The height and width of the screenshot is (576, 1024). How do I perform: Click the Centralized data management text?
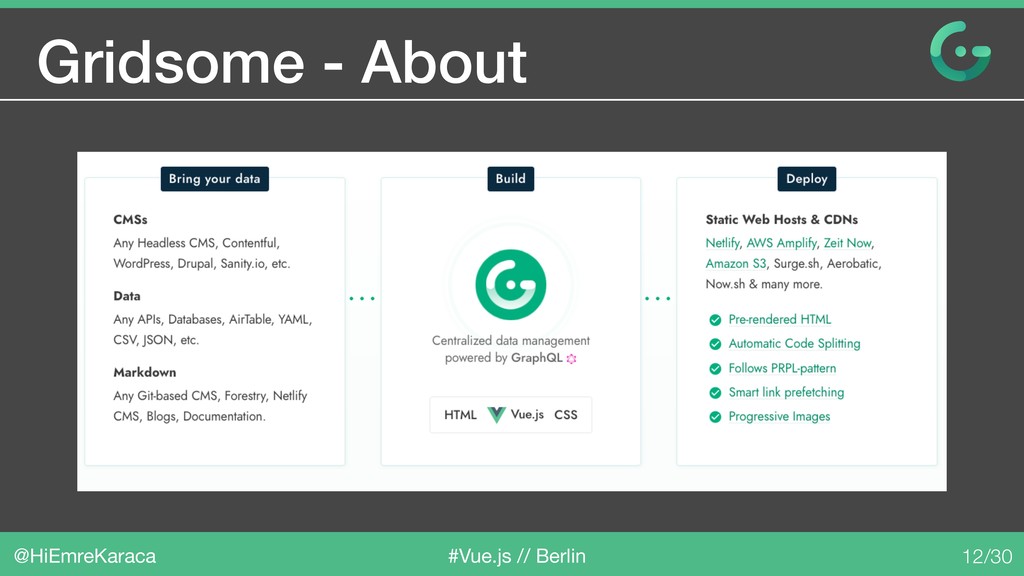[x=511, y=340]
